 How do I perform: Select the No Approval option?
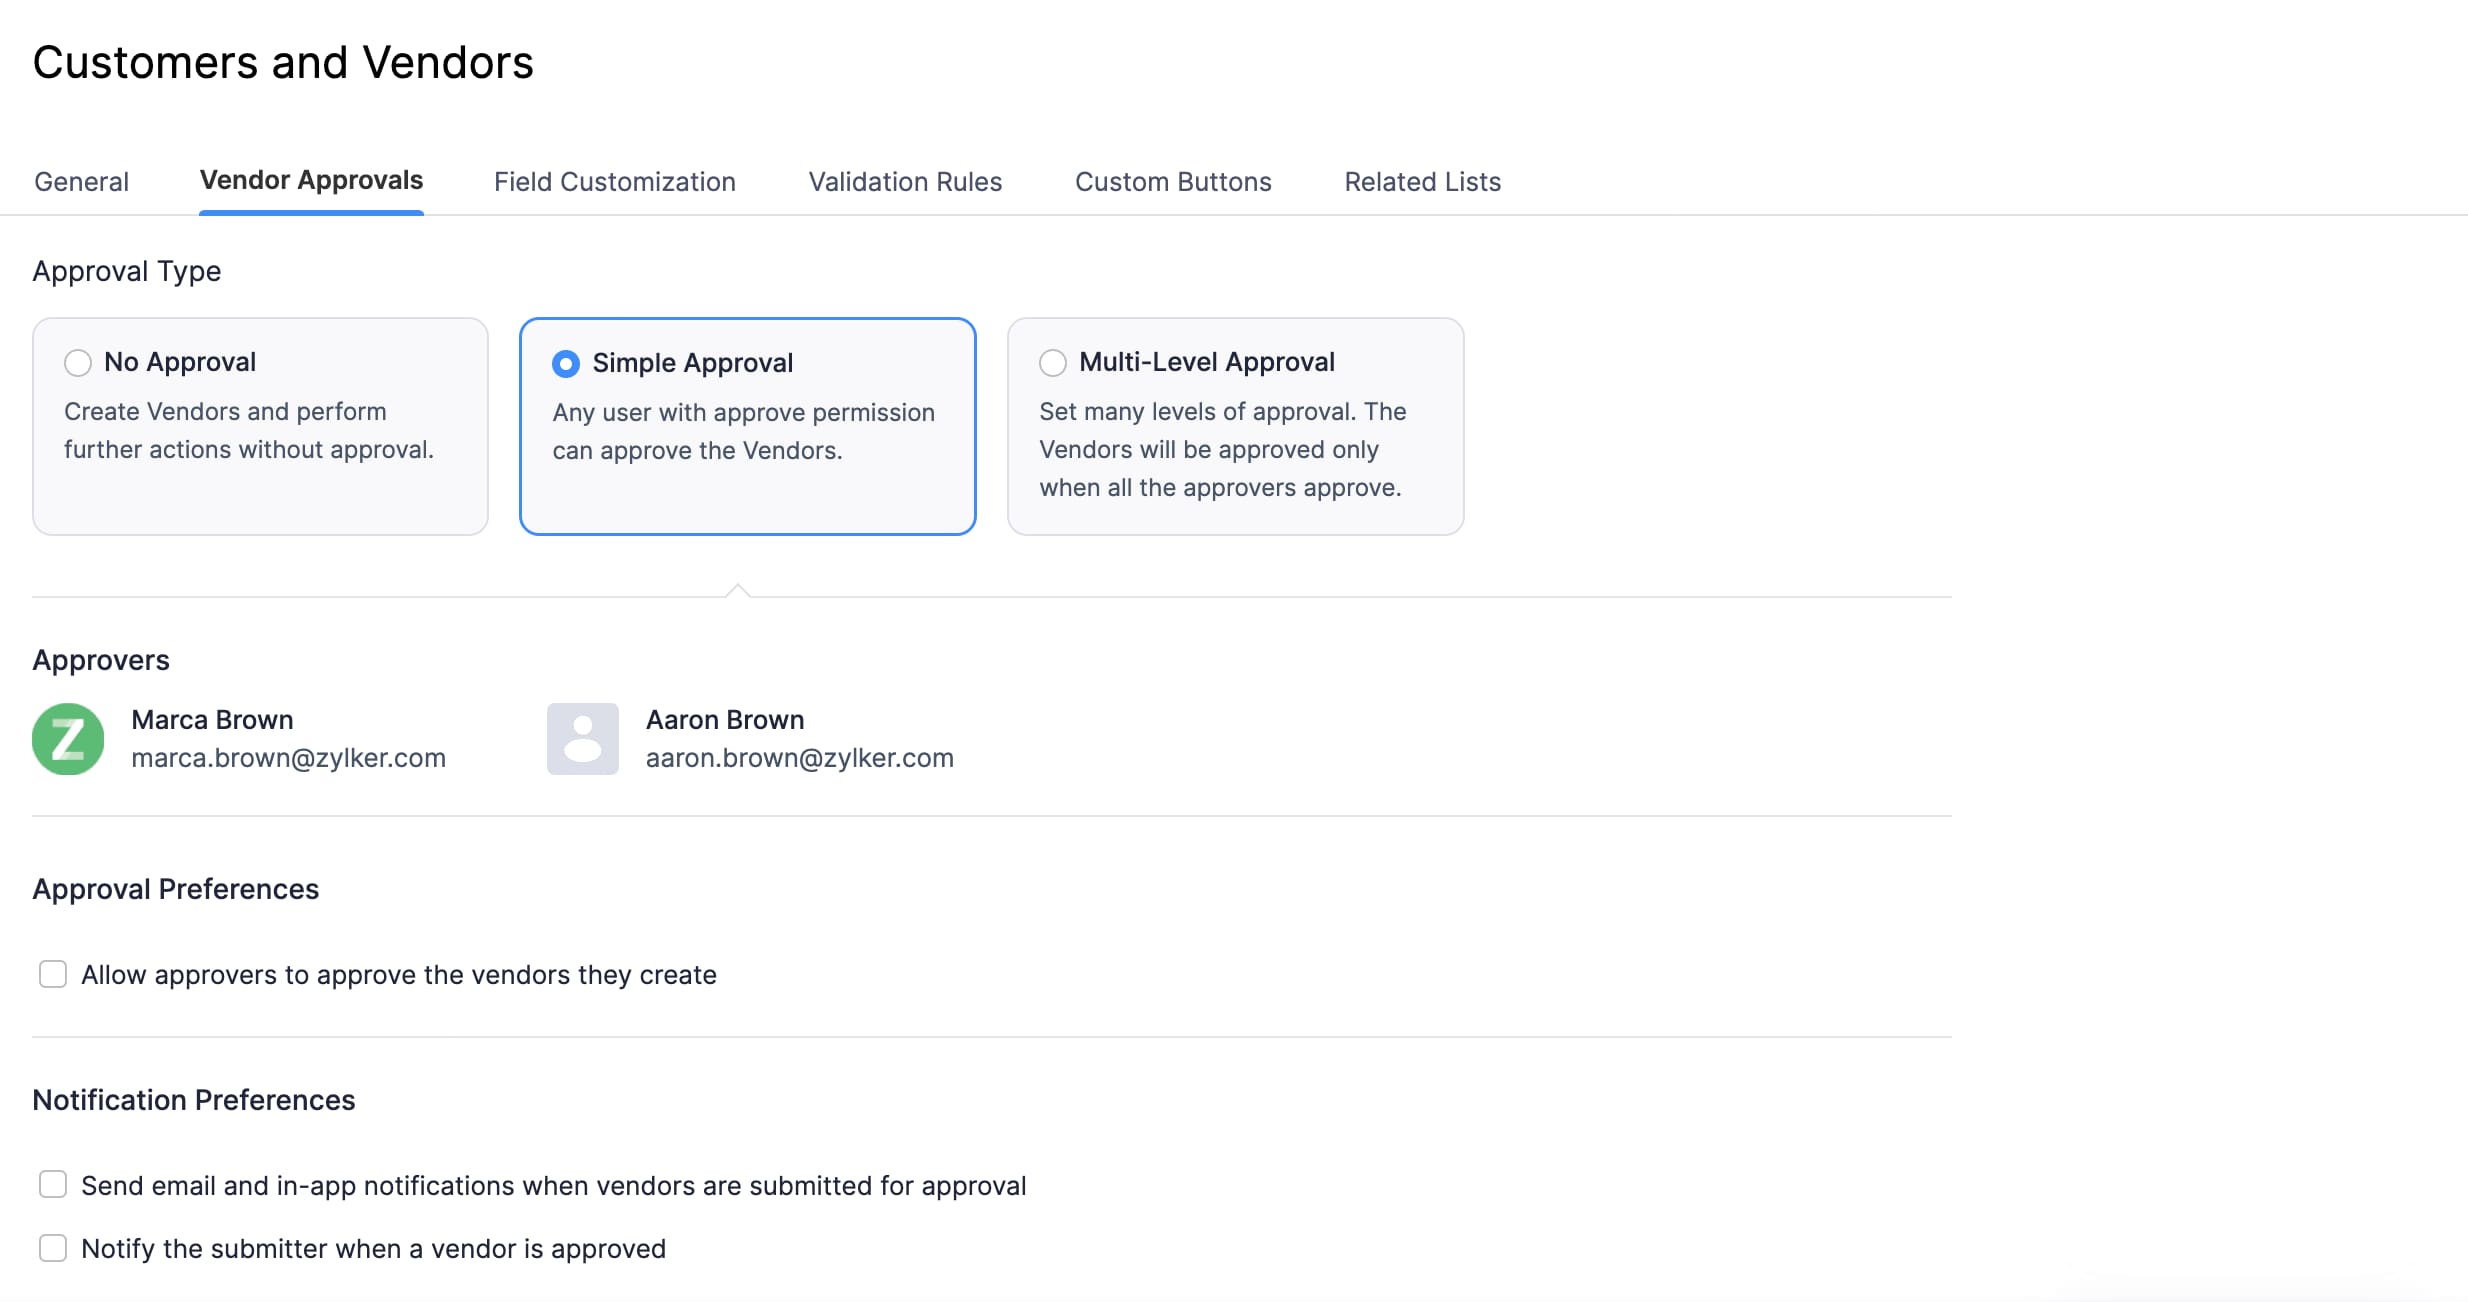click(77, 362)
